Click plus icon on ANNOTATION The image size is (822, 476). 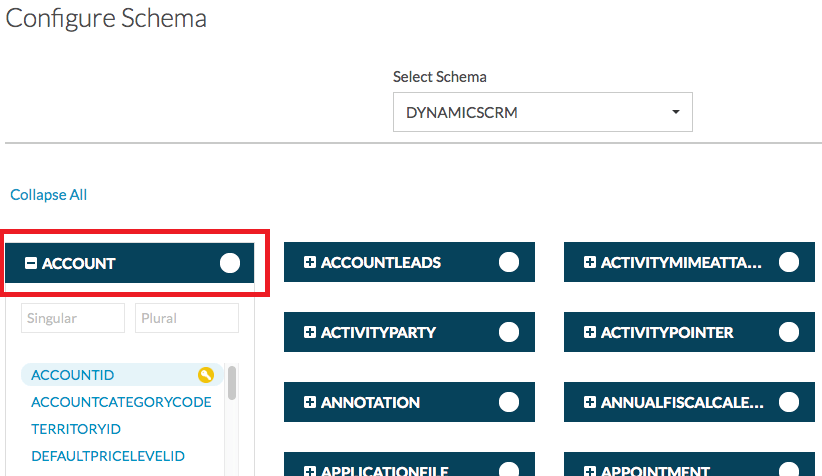(x=310, y=403)
